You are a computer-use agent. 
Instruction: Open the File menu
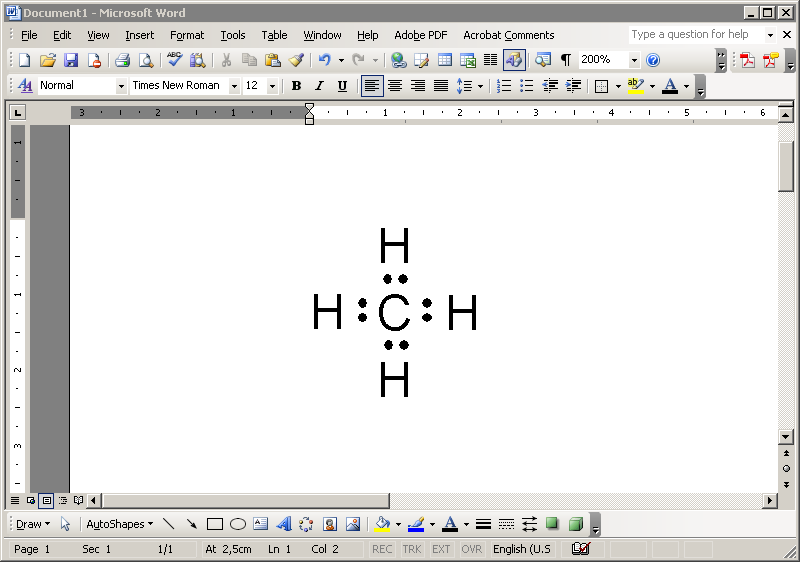pyautogui.click(x=29, y=35)
